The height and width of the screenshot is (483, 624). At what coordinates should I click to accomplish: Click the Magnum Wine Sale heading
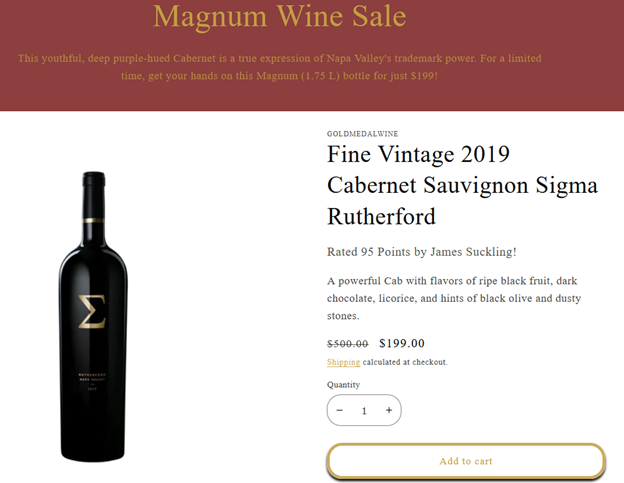pos(280,17)
